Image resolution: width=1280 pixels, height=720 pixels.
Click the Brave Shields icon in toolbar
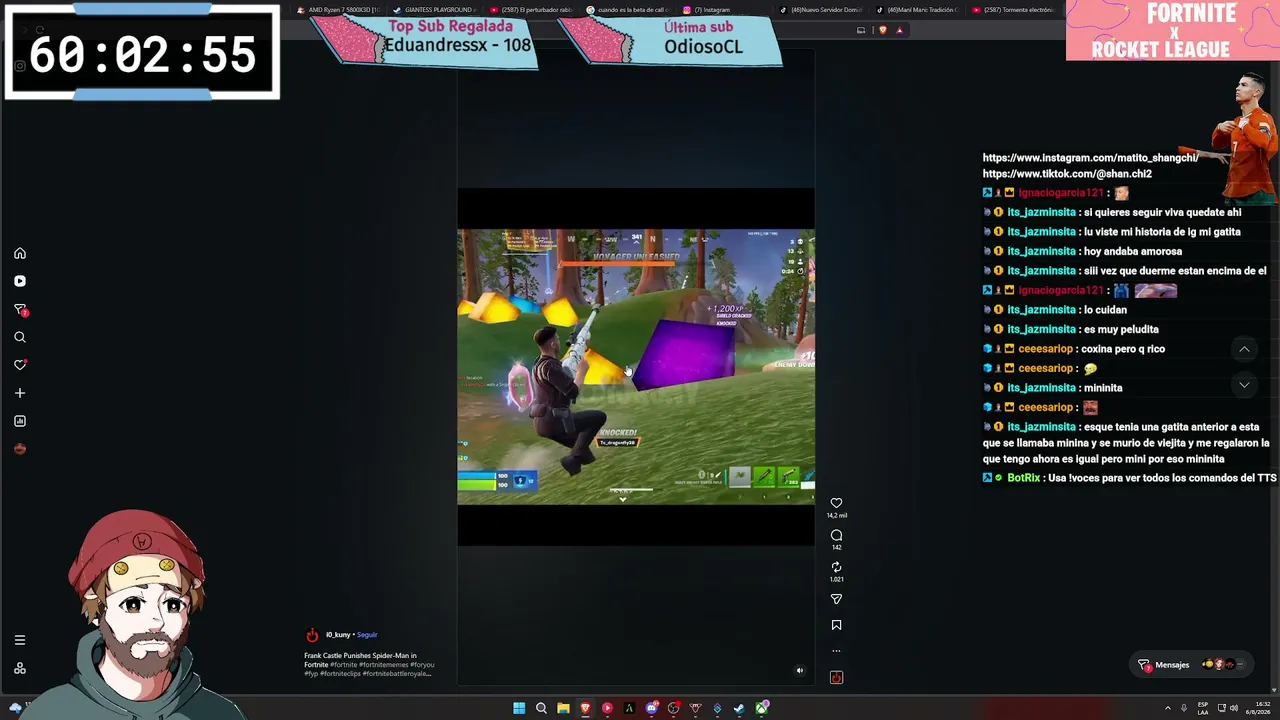click(882, 30)
